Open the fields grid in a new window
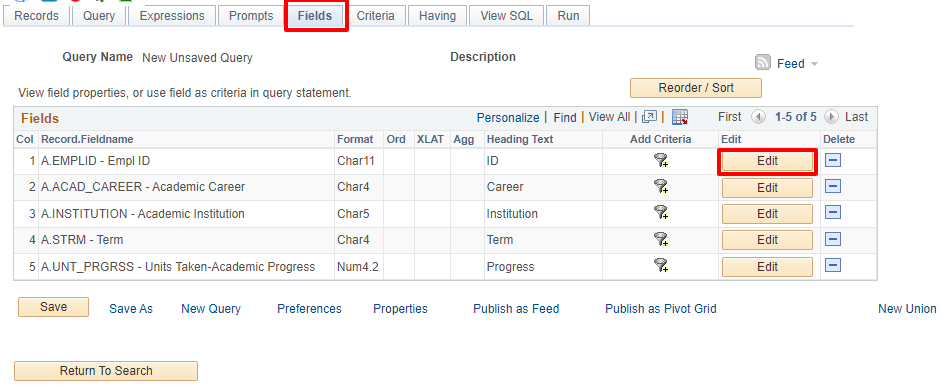This screenshot has width=942, height=387. coord(649,117)
